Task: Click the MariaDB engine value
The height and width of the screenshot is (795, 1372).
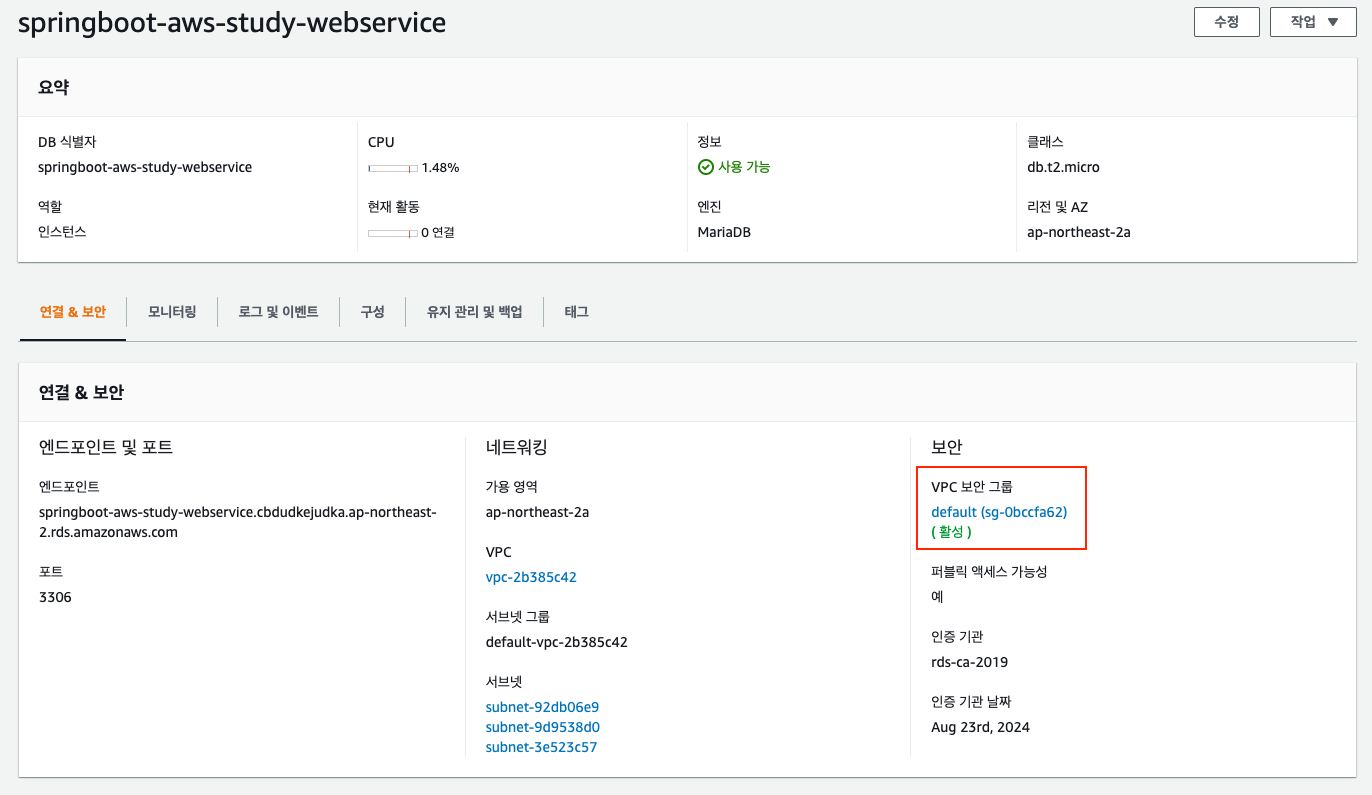Action: point(724,232)
